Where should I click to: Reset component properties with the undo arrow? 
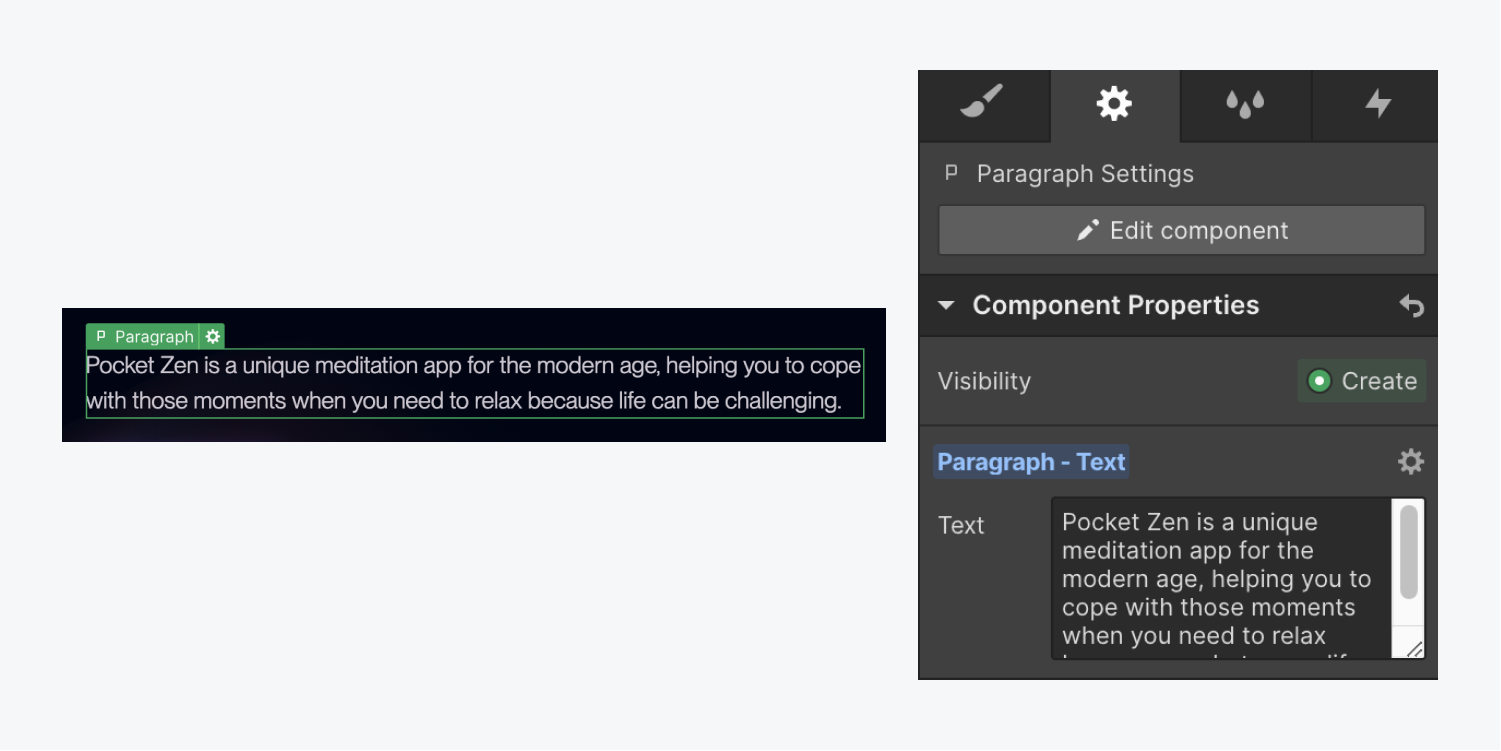click(1411, 306)
